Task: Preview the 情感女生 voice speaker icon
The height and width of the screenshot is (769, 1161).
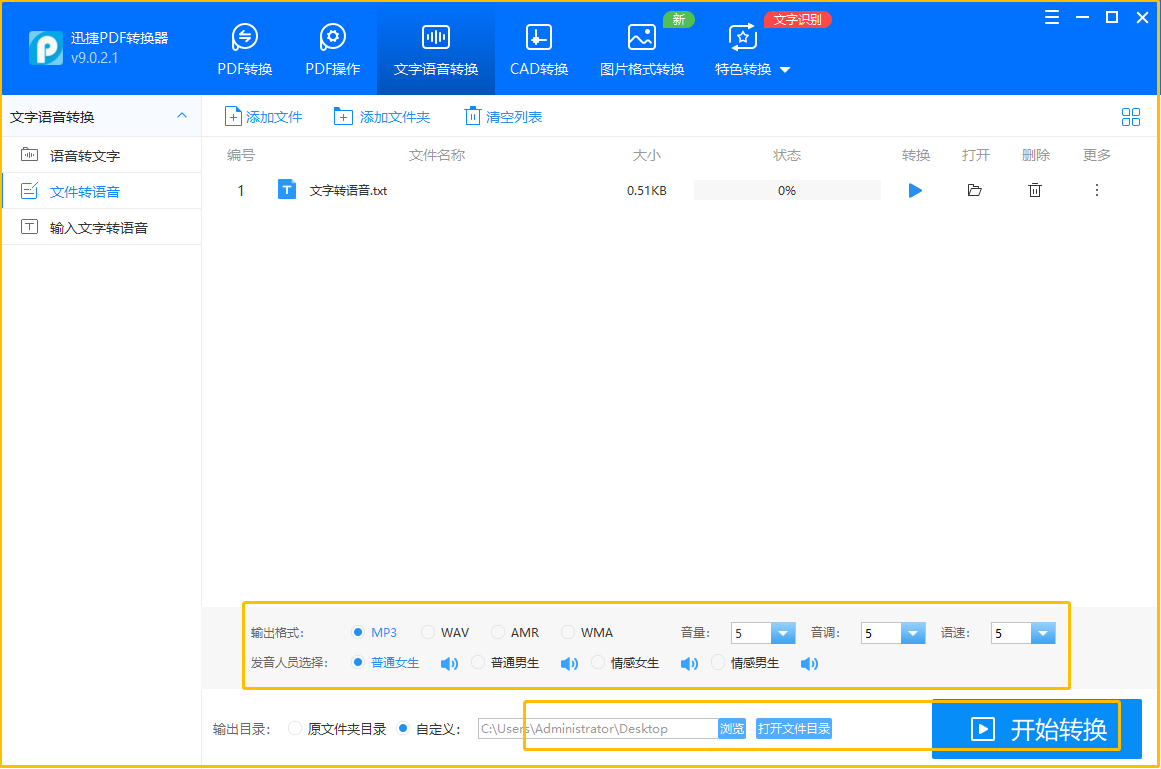Action: pos(689,664)
